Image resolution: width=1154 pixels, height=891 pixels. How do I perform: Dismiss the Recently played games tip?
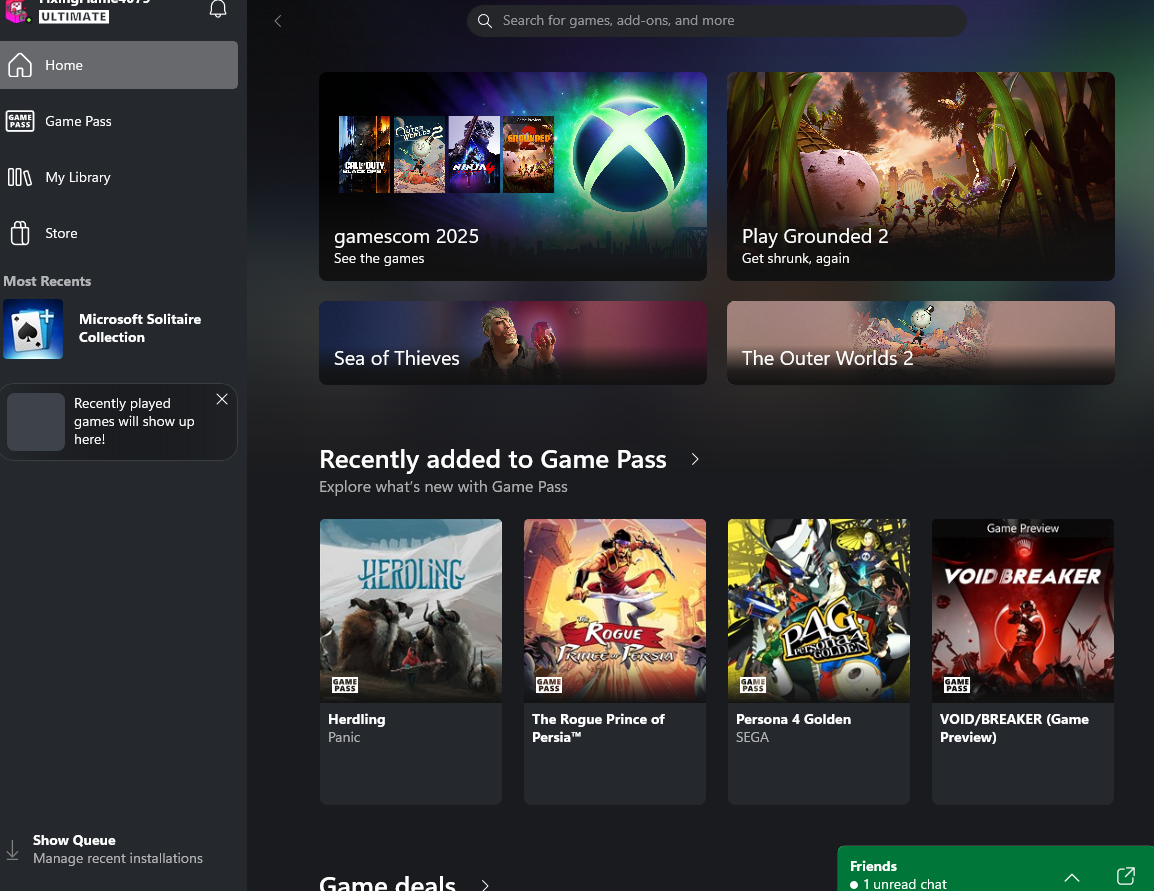[x=222, y=399]
